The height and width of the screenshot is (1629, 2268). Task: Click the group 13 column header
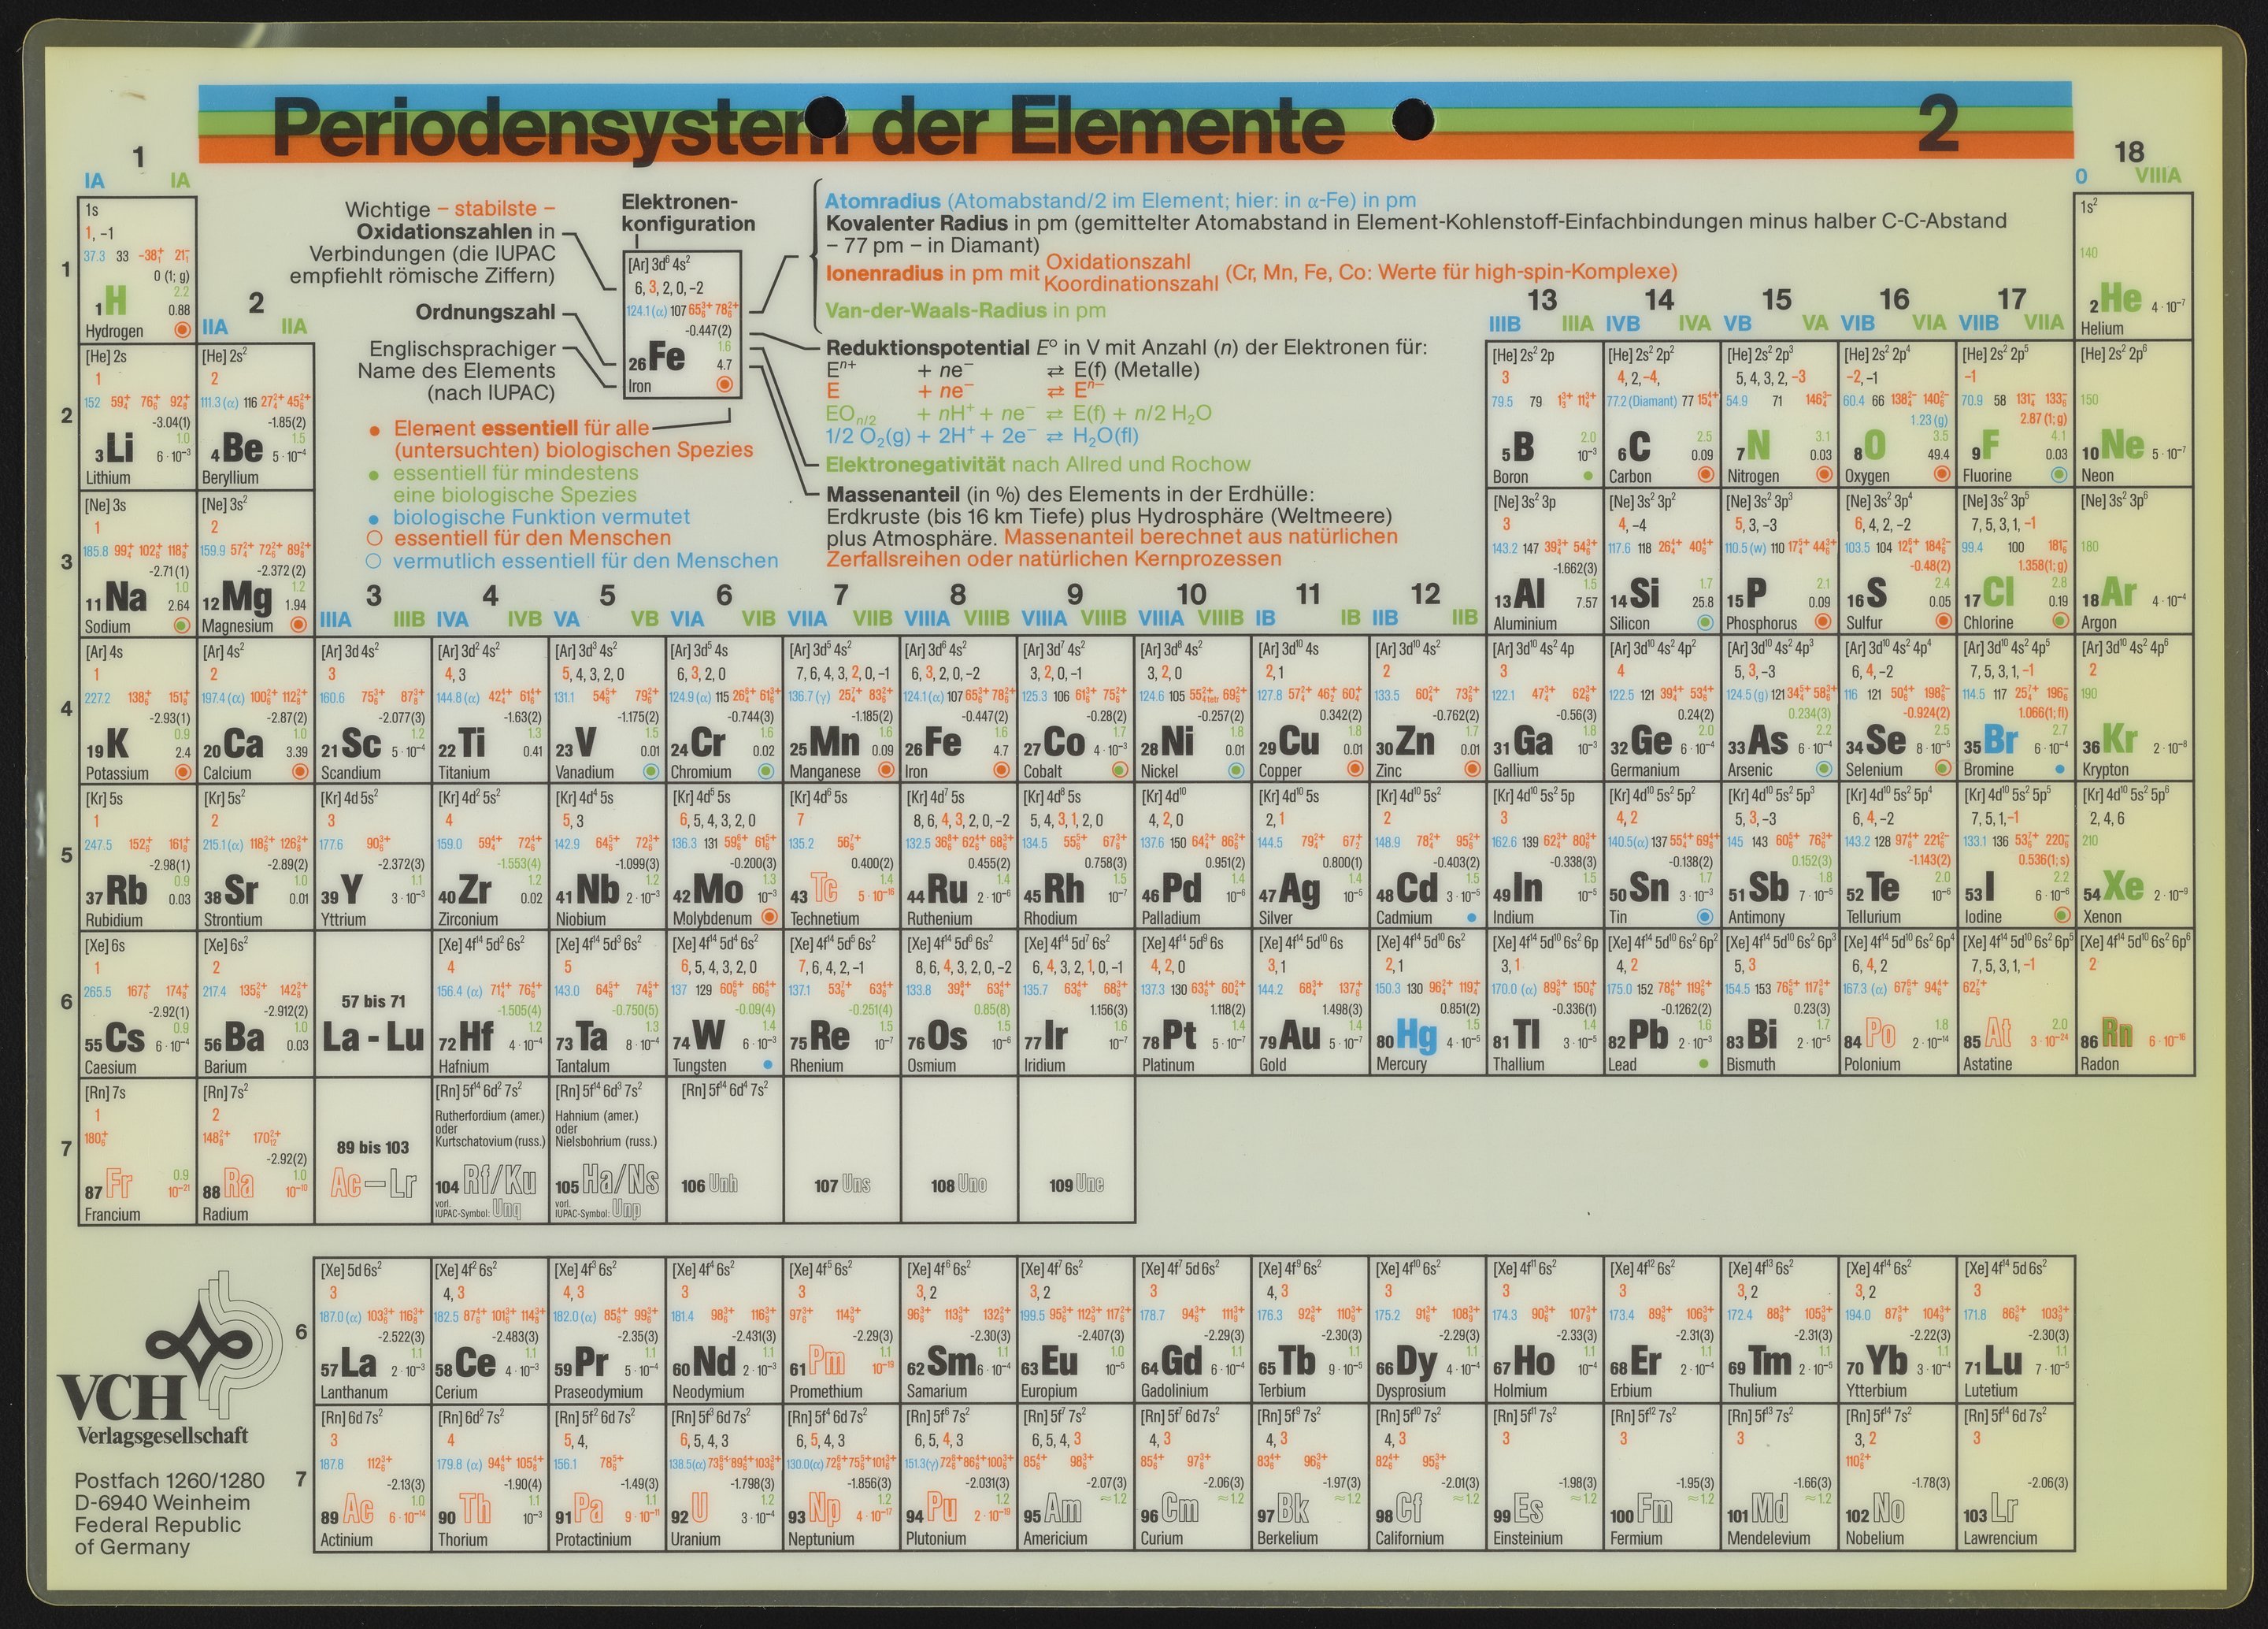tap(1542, 299)
